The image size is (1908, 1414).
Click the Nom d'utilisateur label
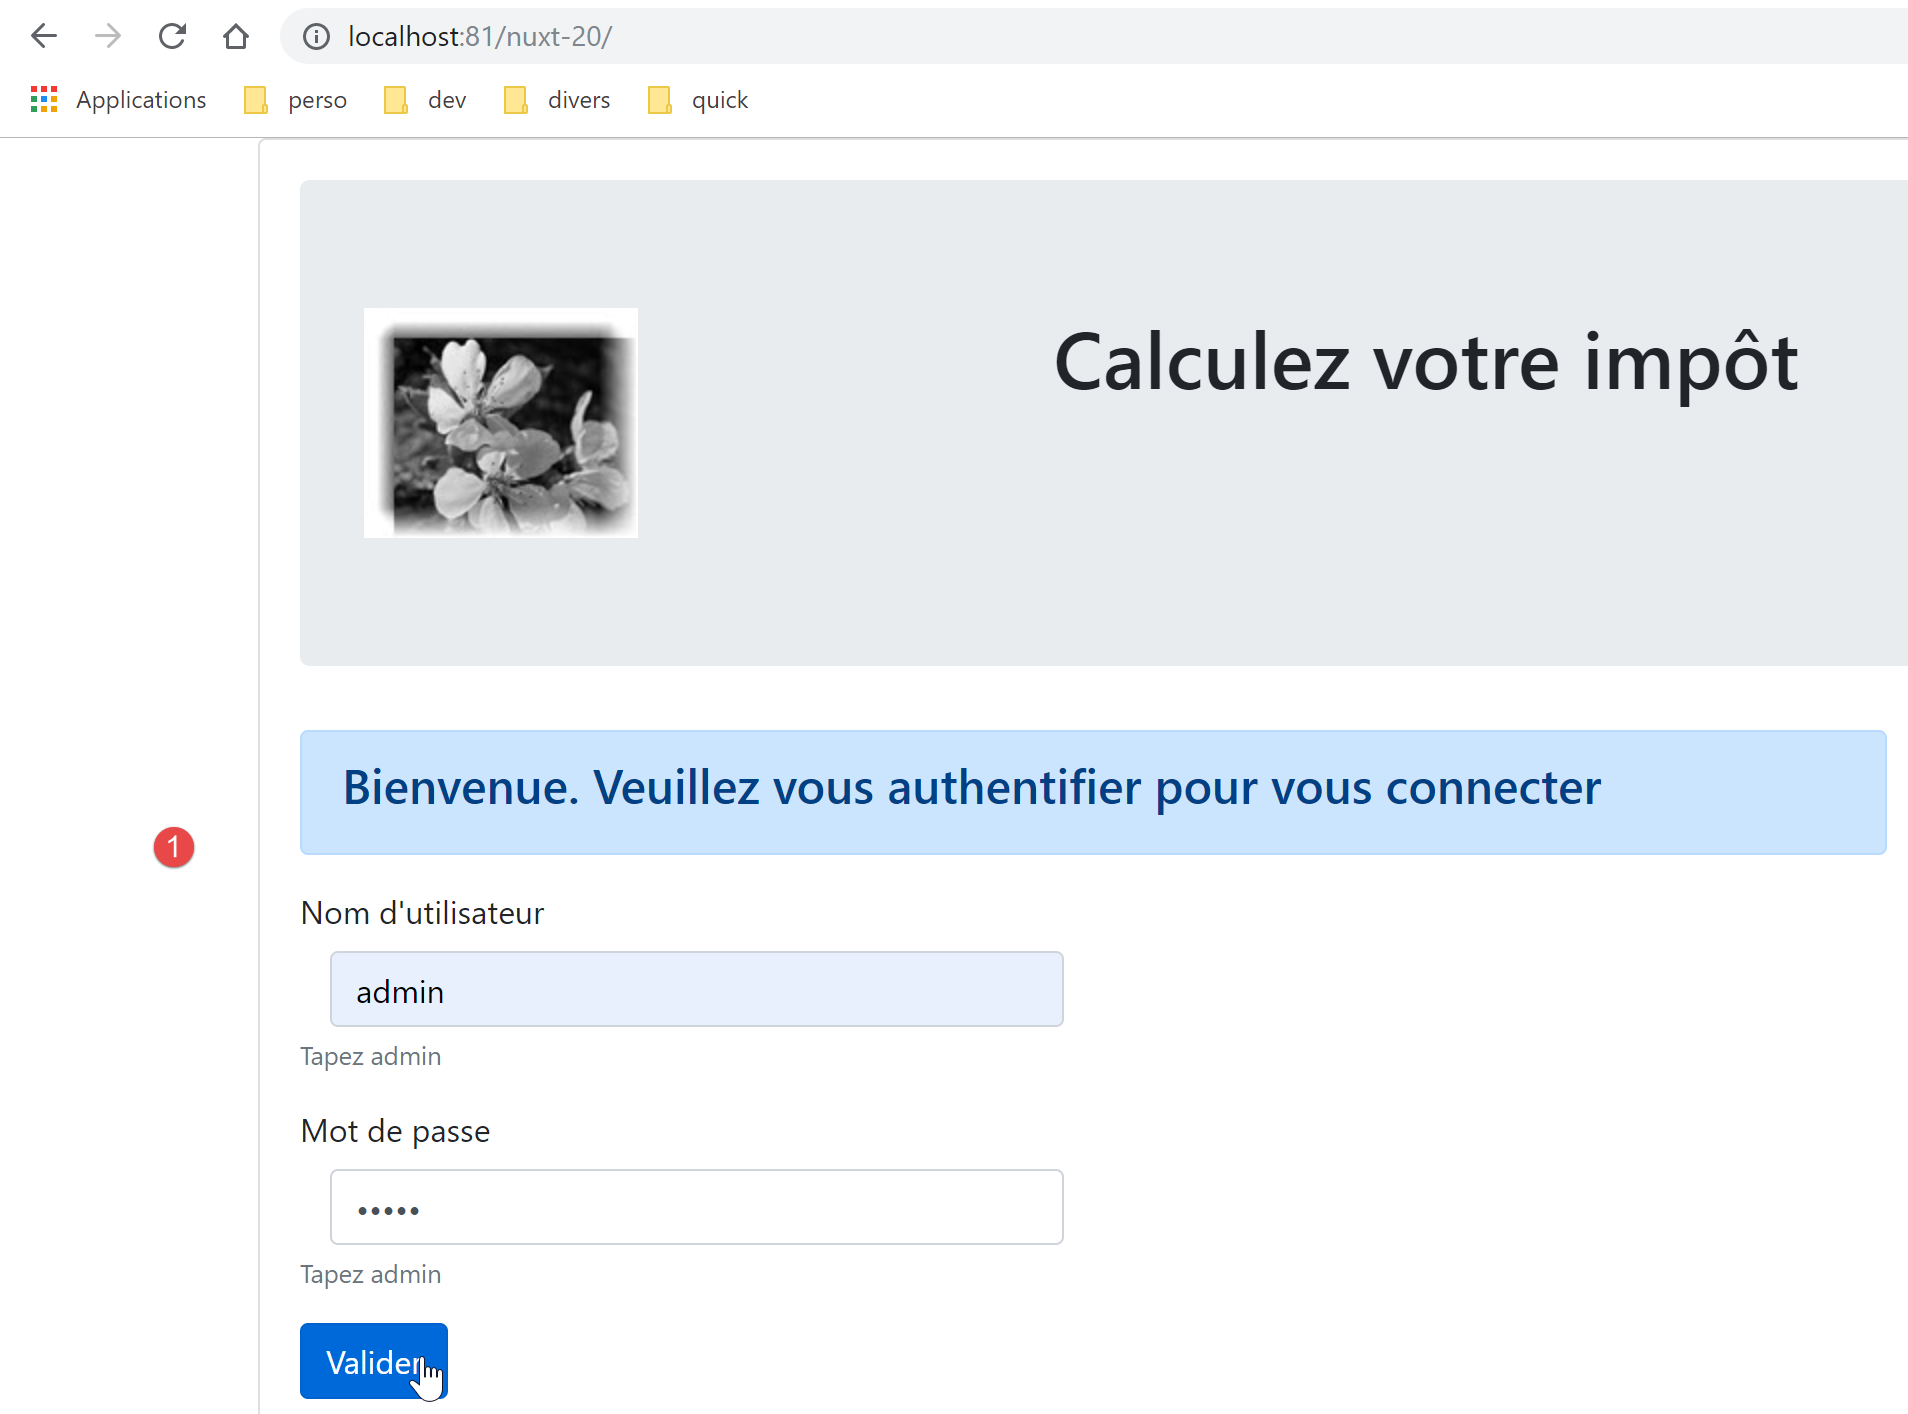tap(422, 913)
